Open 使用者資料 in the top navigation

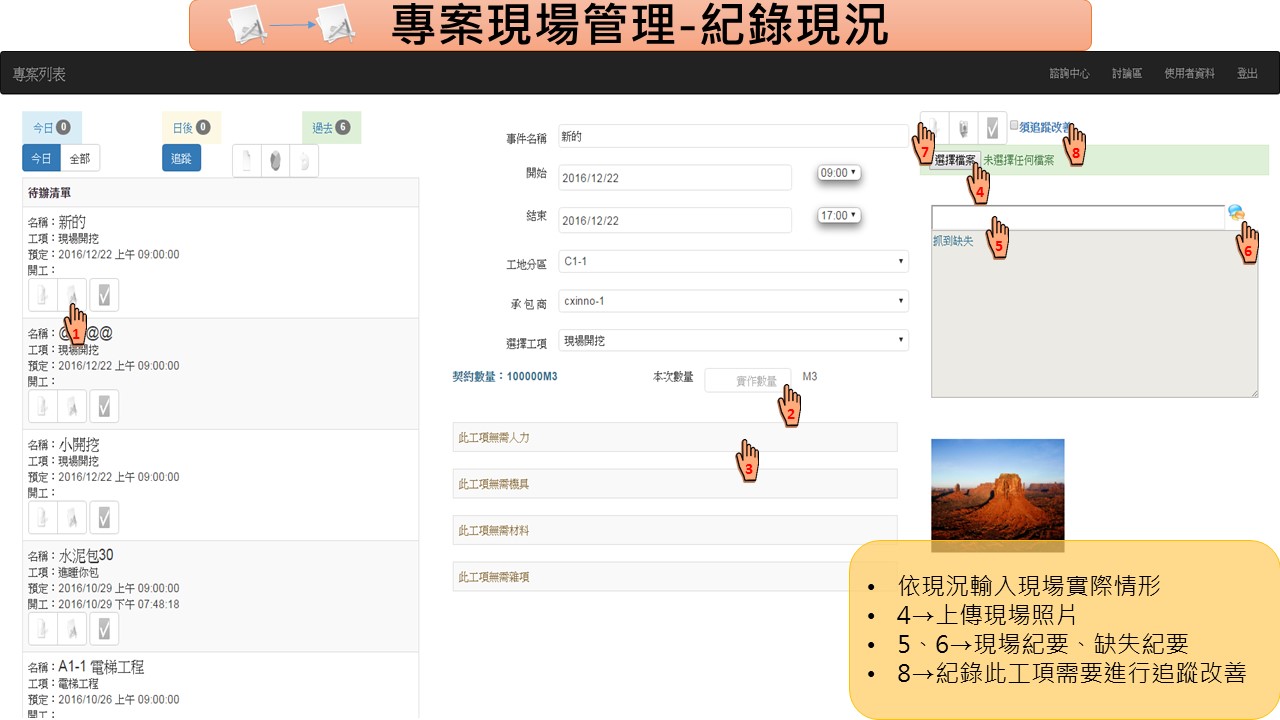pyautogui.click(x=1189, y=74)
